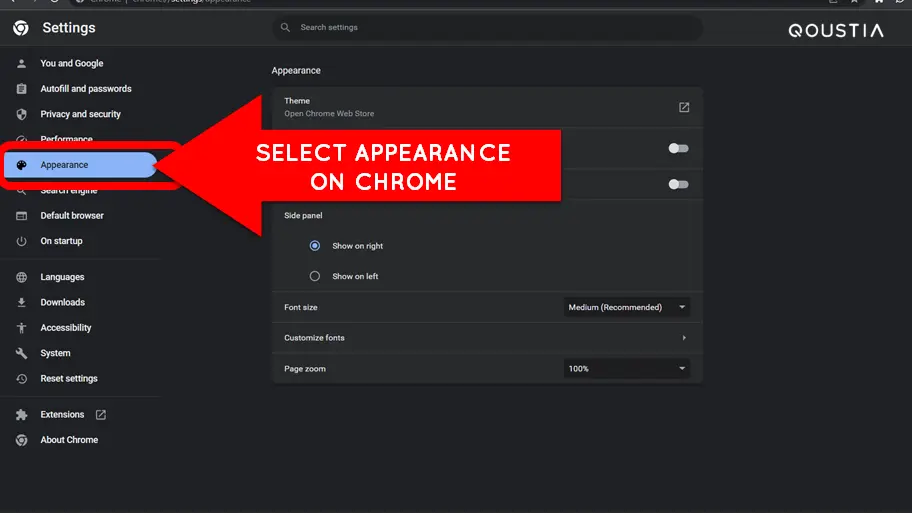Click the open-in-new icon on Theme row

pos(684,107)
